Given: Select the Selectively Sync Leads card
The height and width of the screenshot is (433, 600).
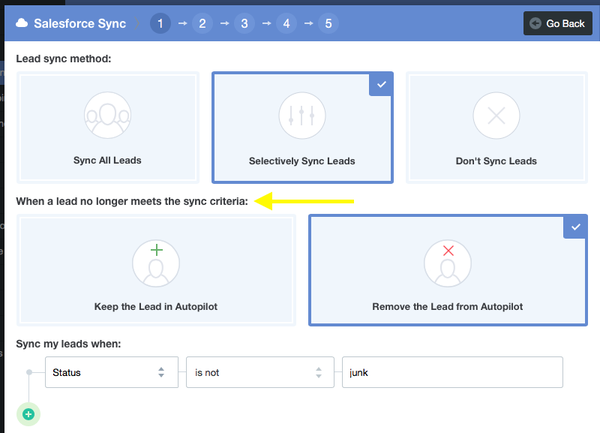Looking at the screenshot, I should coord(302,127).
